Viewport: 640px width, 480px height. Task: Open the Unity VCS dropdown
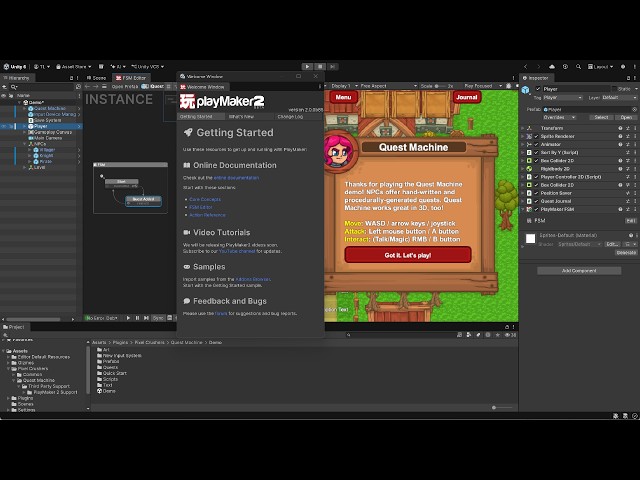[147, 67]
